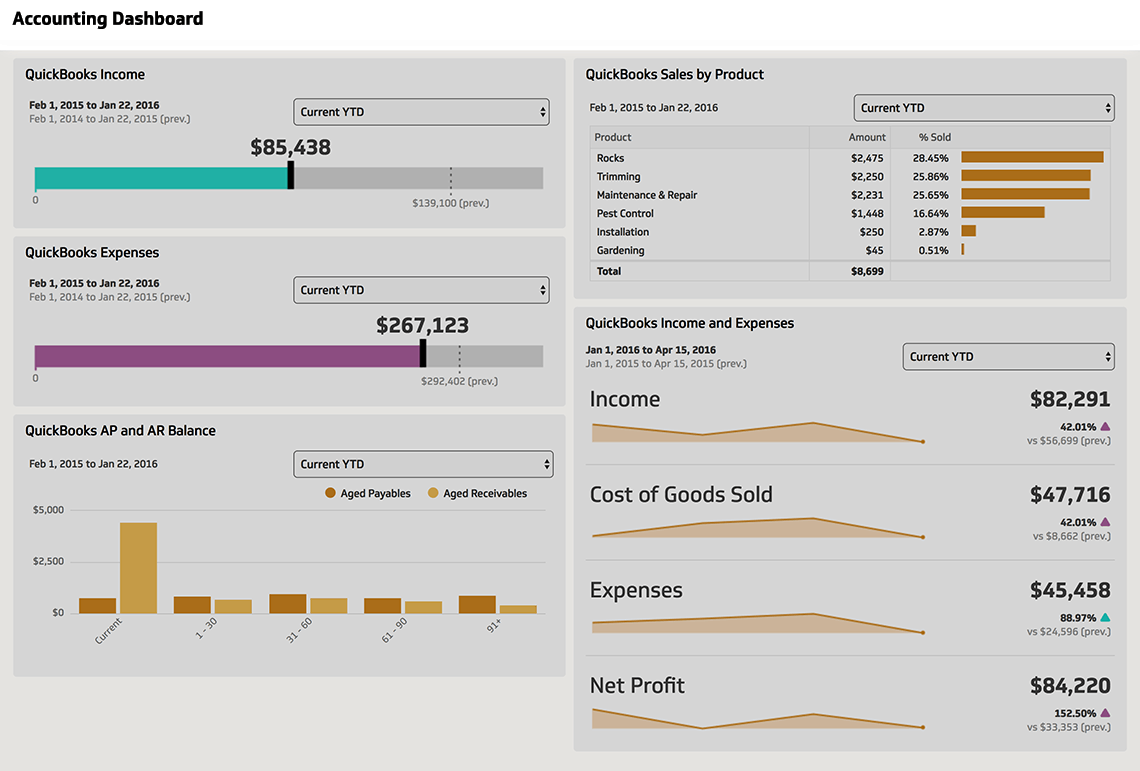1140x771 pixels.
Task: Click the $84,220 Net Profit figure
Action: (1069, 685)
